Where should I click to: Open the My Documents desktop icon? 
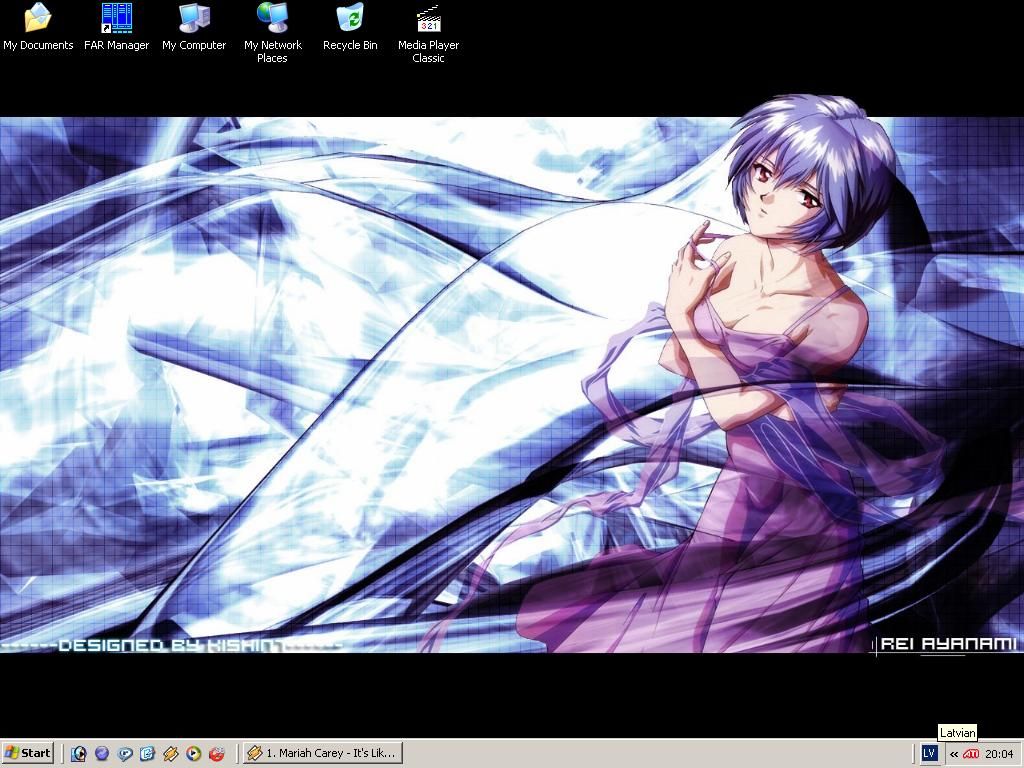click(38, 26)
